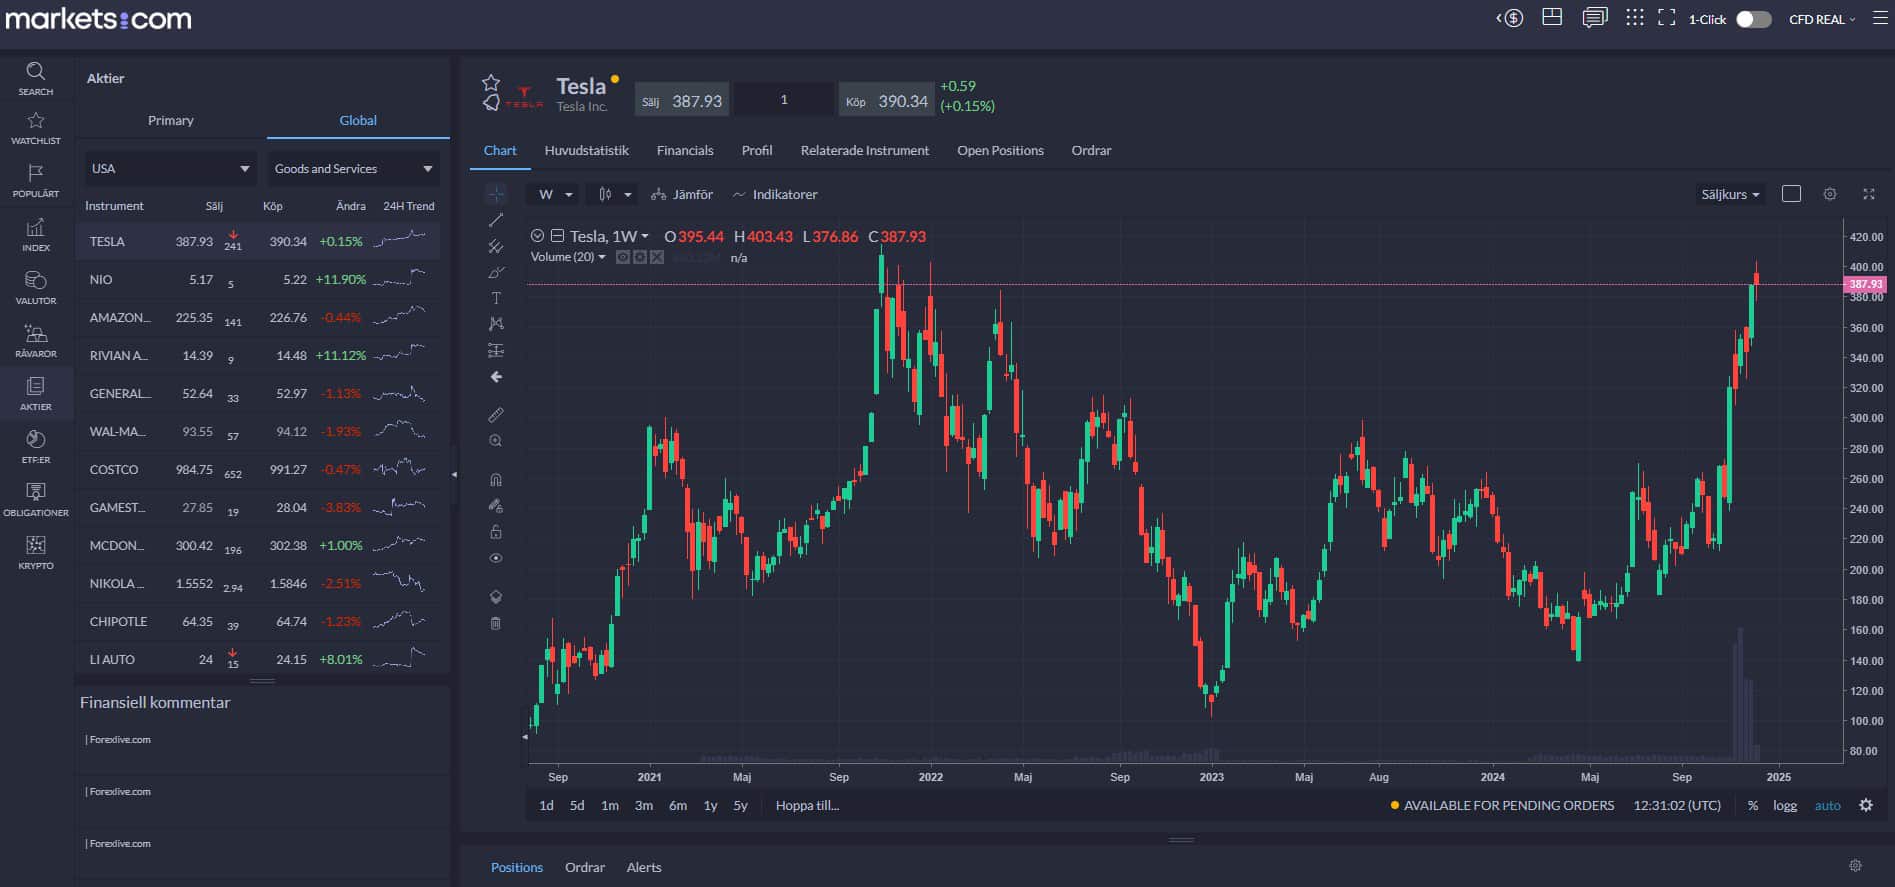Select the pattern drawing tool
This screenshot has width=1895, height=887.
pyautogui.click(x=496, y=324)
